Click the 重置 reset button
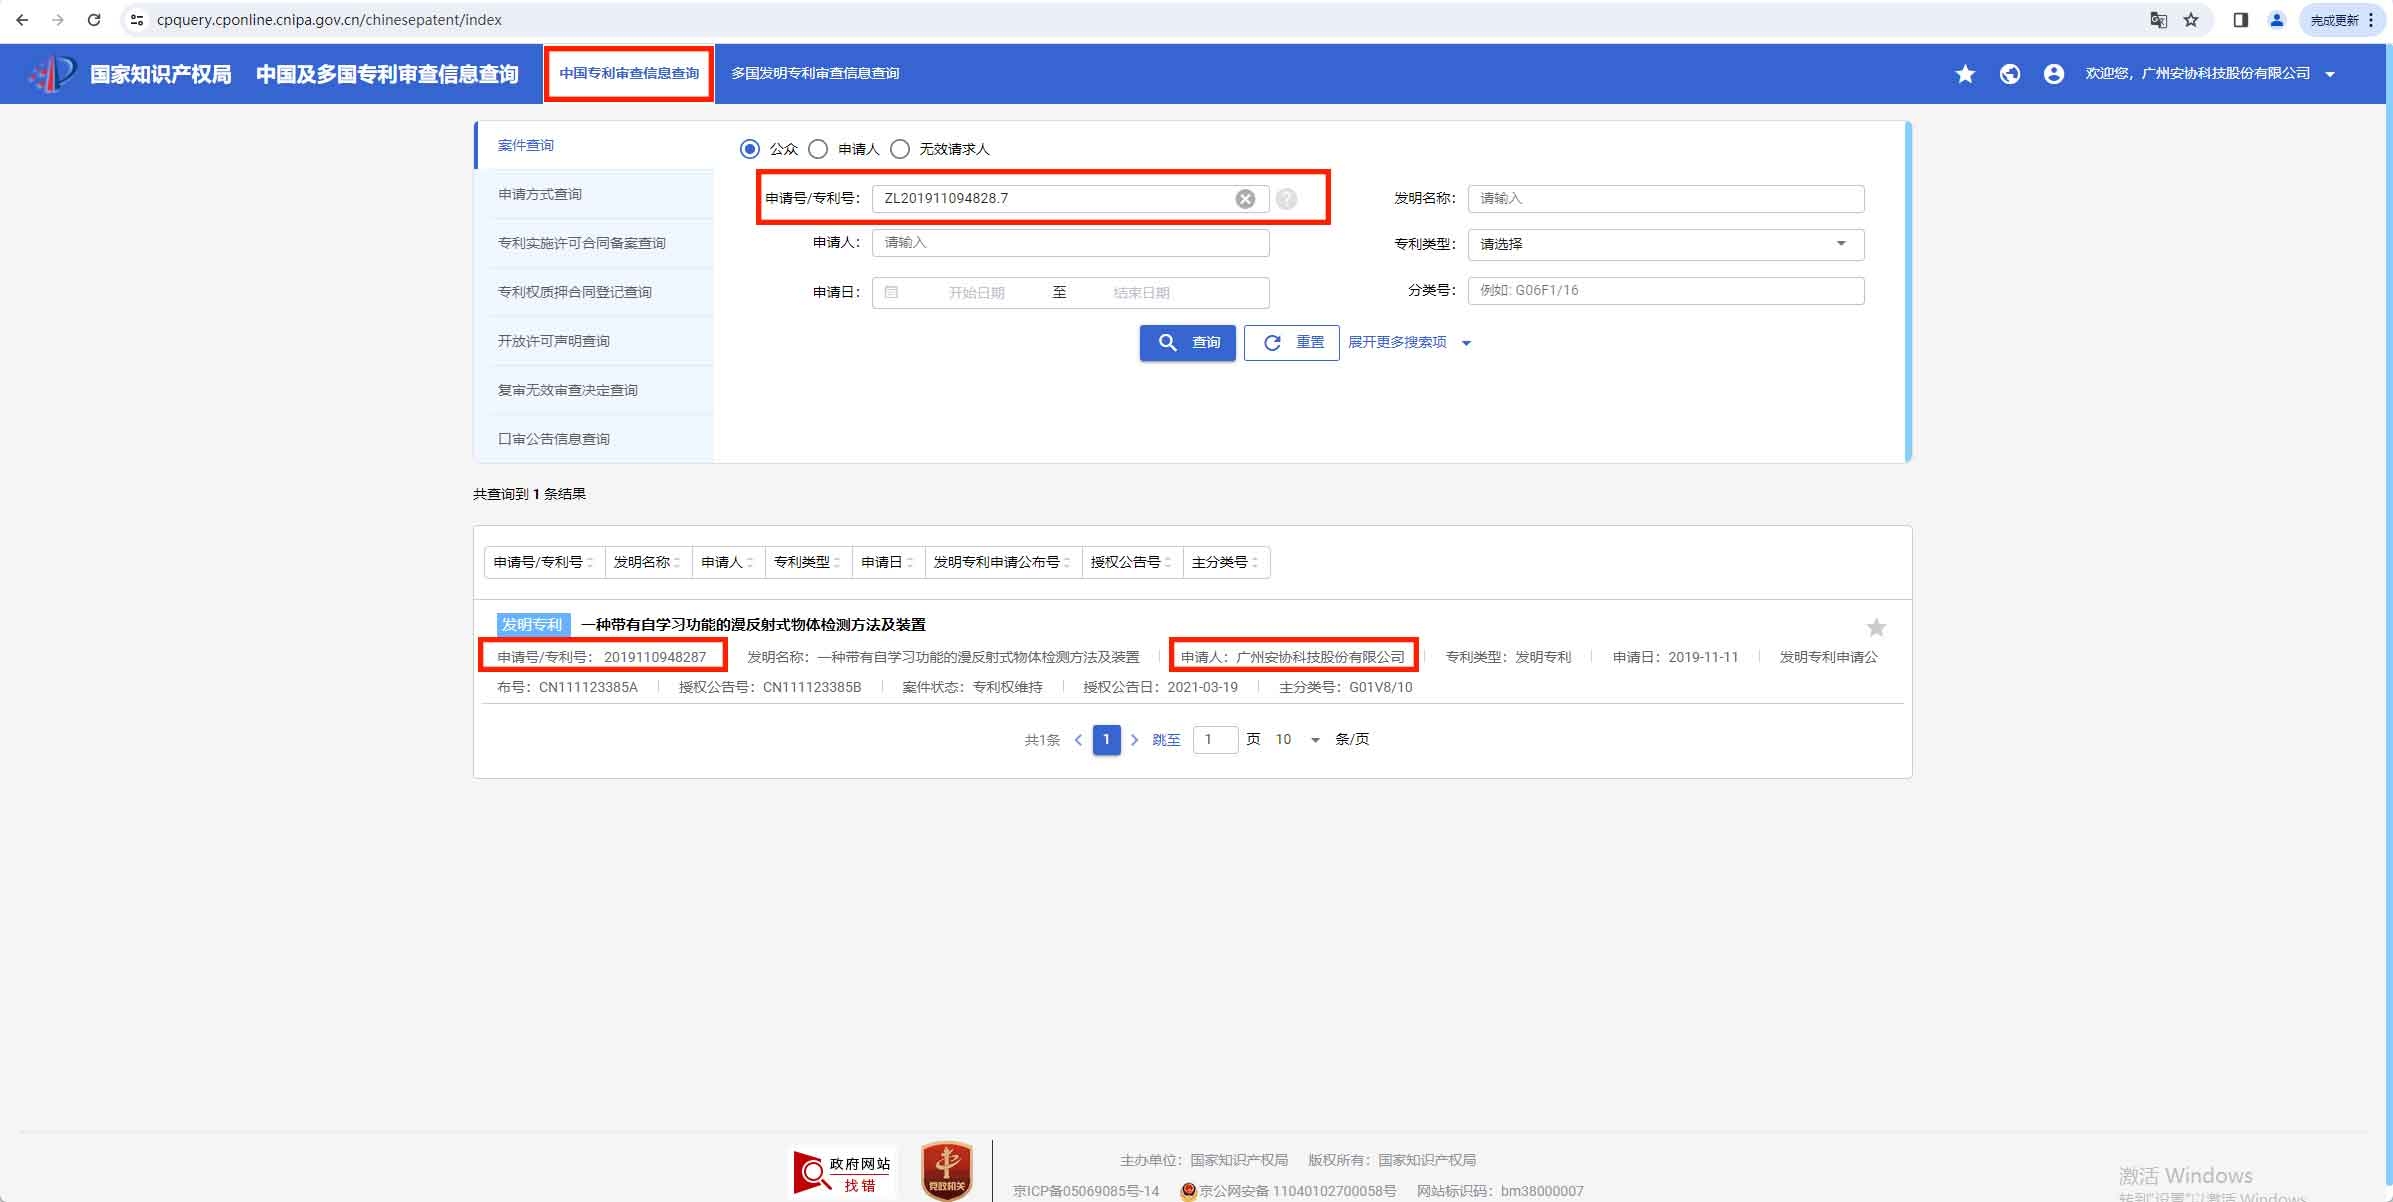2393x1202 pixels. (1291, 342)
